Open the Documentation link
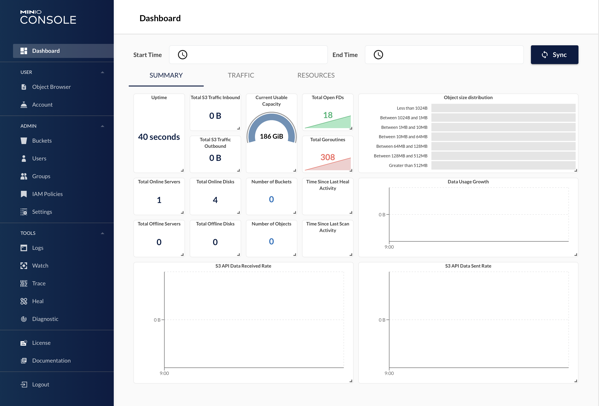 pos(51,361)
